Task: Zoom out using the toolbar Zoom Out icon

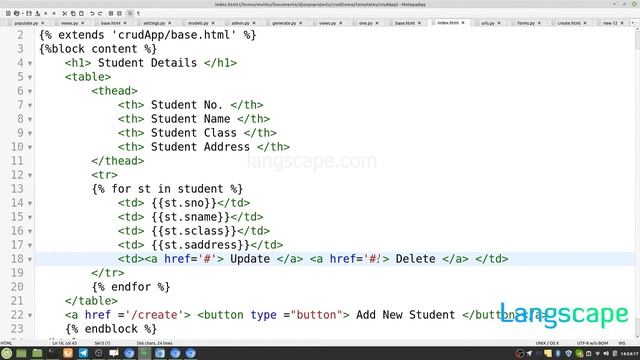Action: coord(119,13)
